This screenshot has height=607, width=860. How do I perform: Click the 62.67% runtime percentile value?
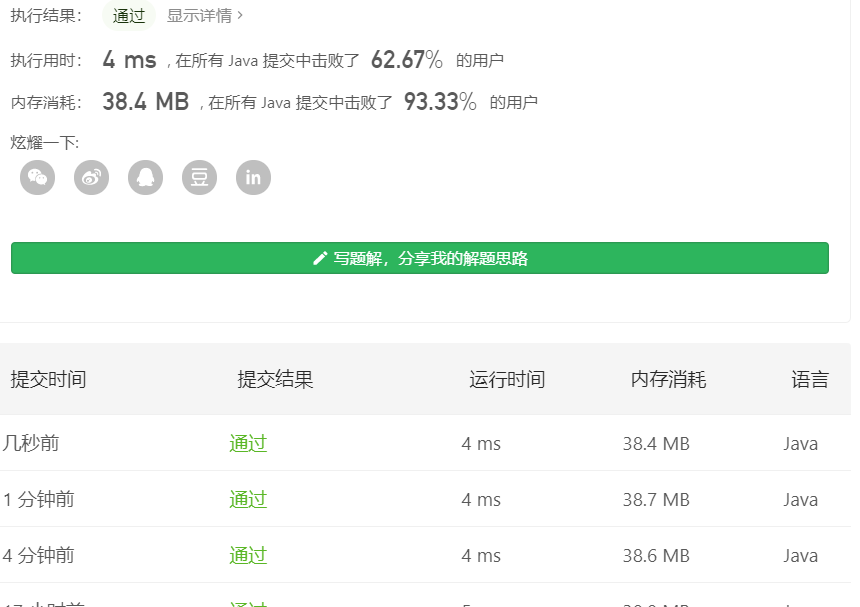coord(406,59)
